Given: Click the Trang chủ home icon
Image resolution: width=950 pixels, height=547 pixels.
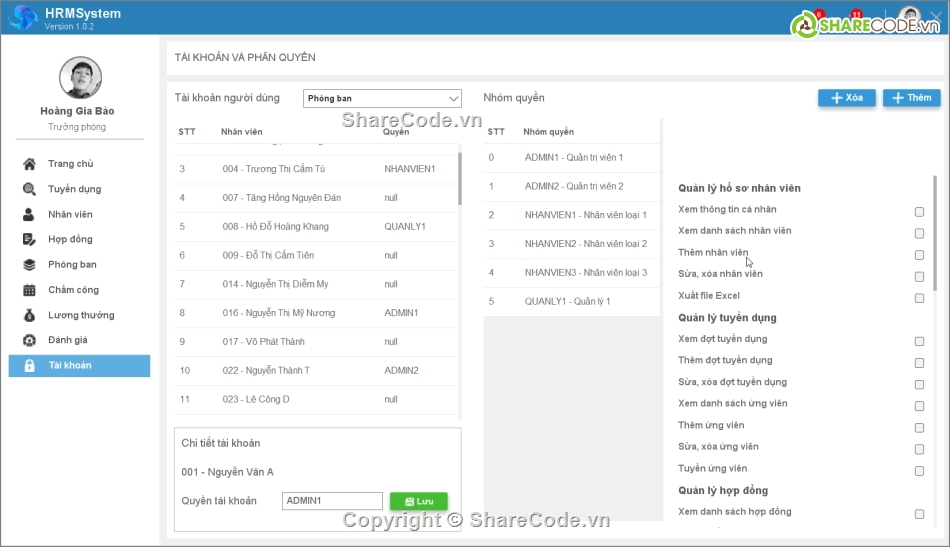Looking at the screenshot, I should [29, 164].
